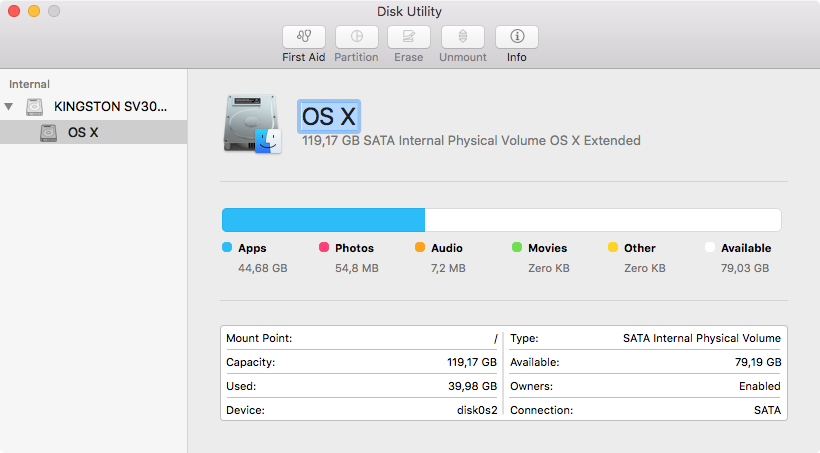Image resolution: width=820 pixels, height=453 pixels.
Task: Click the volume description subtitle text
Action: (471, 141)
